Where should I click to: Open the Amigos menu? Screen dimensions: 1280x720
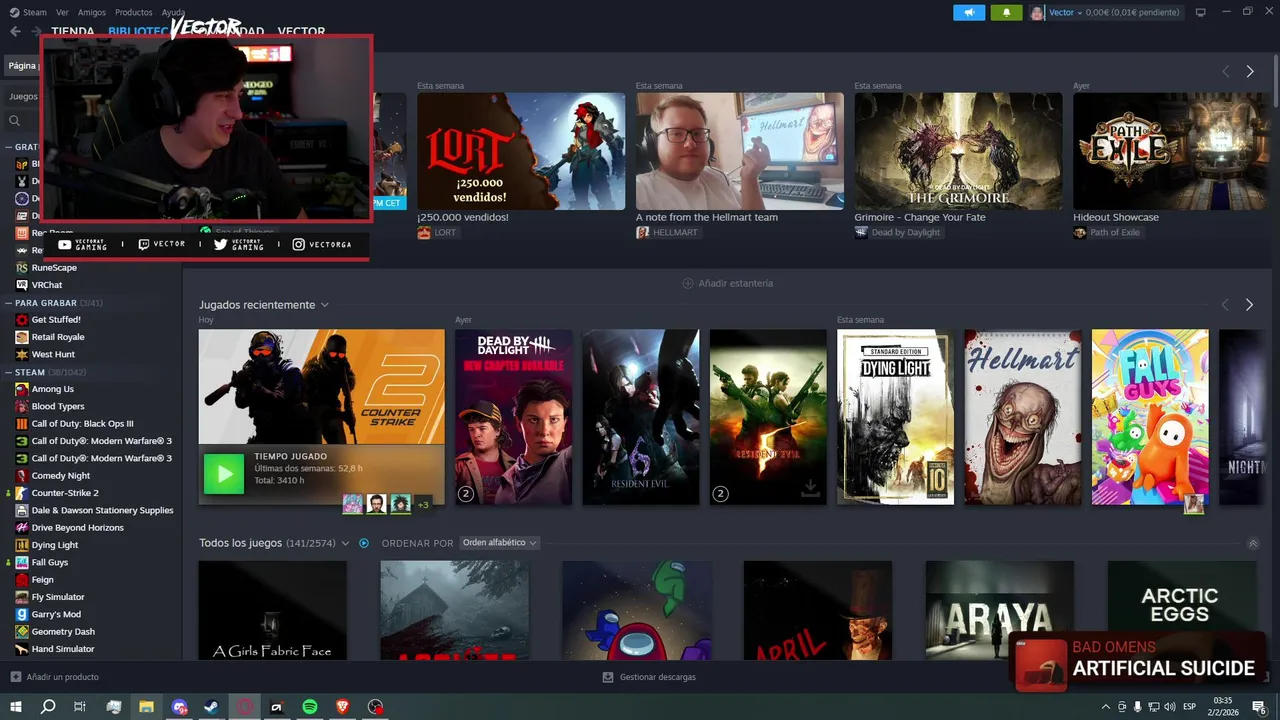pos(92,12)
